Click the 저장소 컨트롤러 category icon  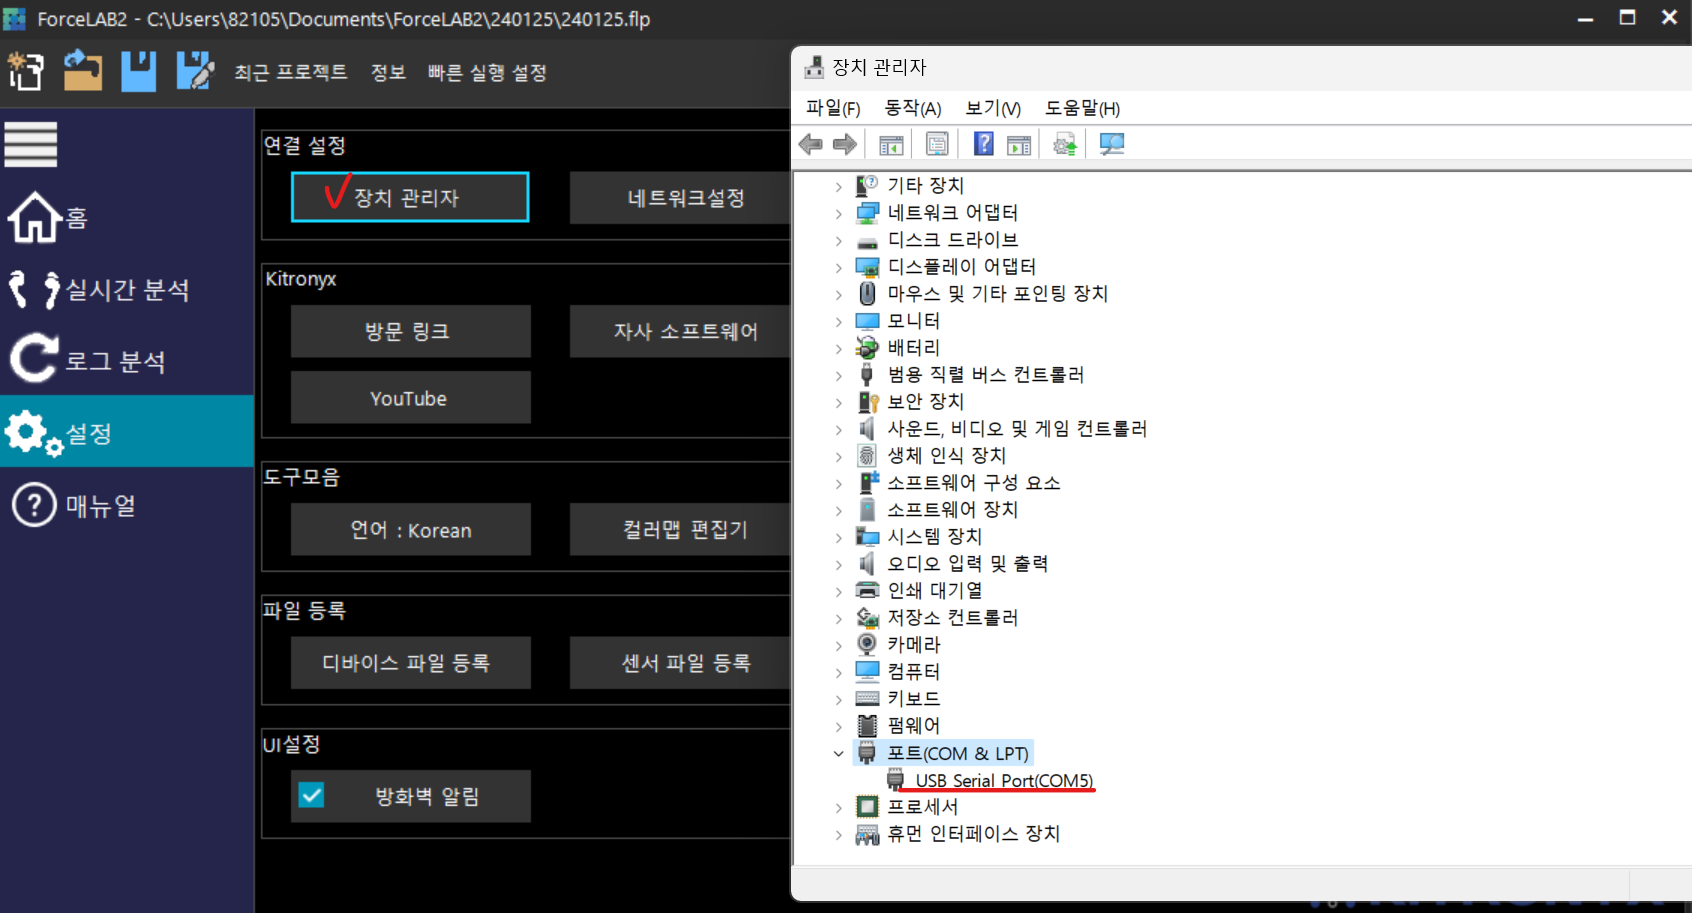[867, 617]
